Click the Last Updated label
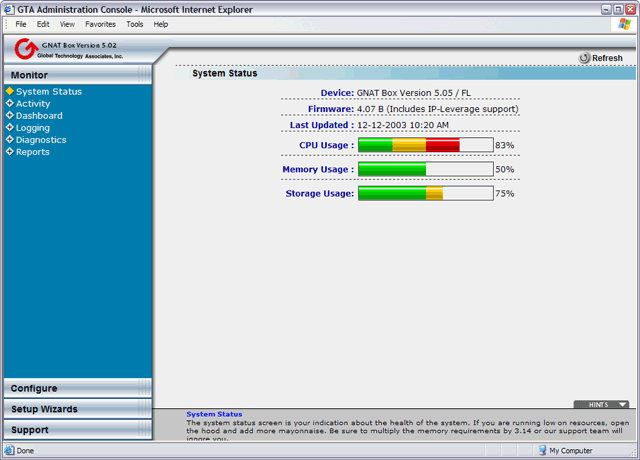 click(322, 125)
